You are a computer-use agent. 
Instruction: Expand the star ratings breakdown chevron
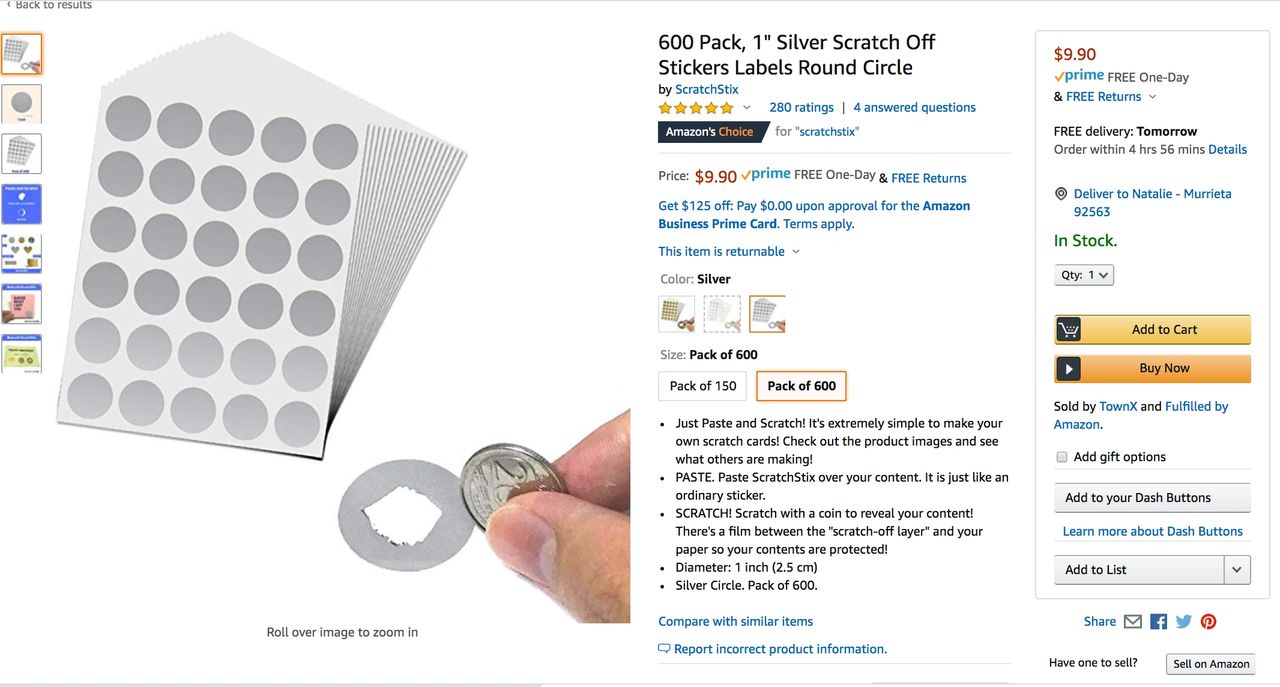(x=746, y=108)
